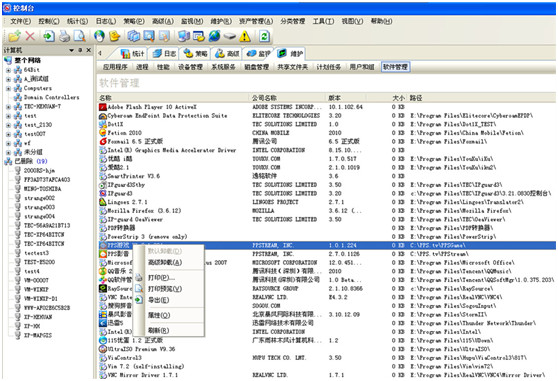Click the stacked blue windows toolbar icon
Viewport: 558px width, 381px height.
[x=134, y=36]
